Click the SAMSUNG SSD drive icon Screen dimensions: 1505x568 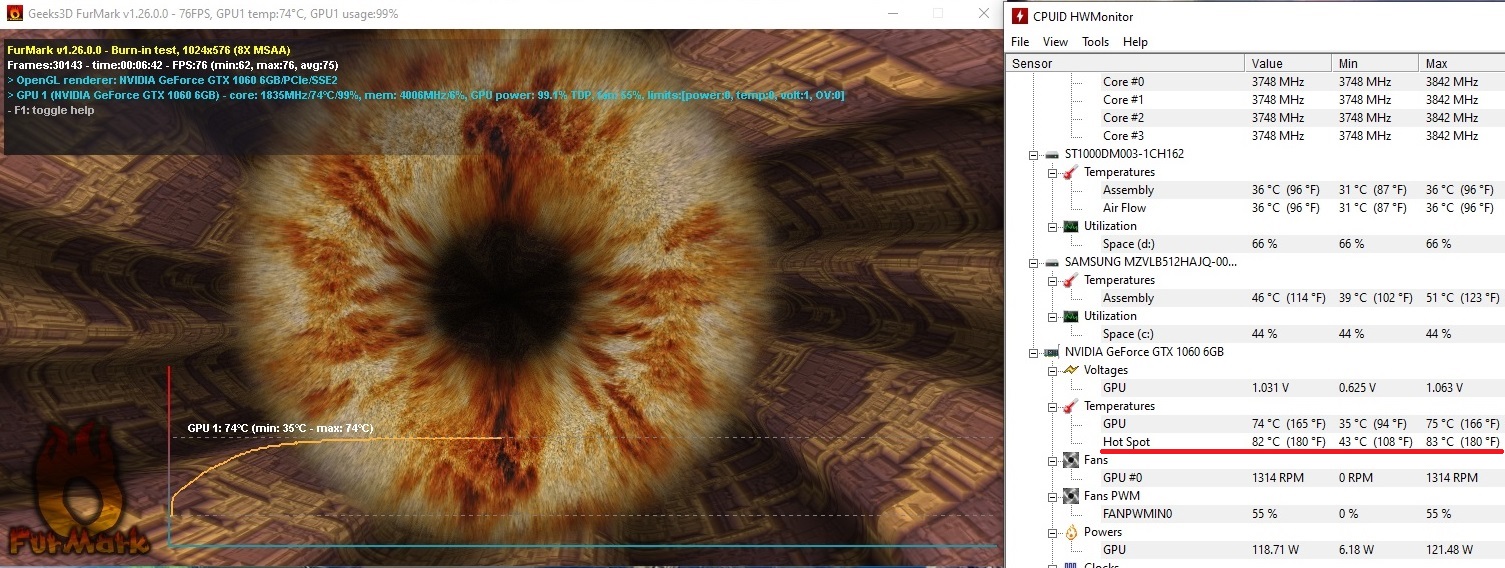1052,262
